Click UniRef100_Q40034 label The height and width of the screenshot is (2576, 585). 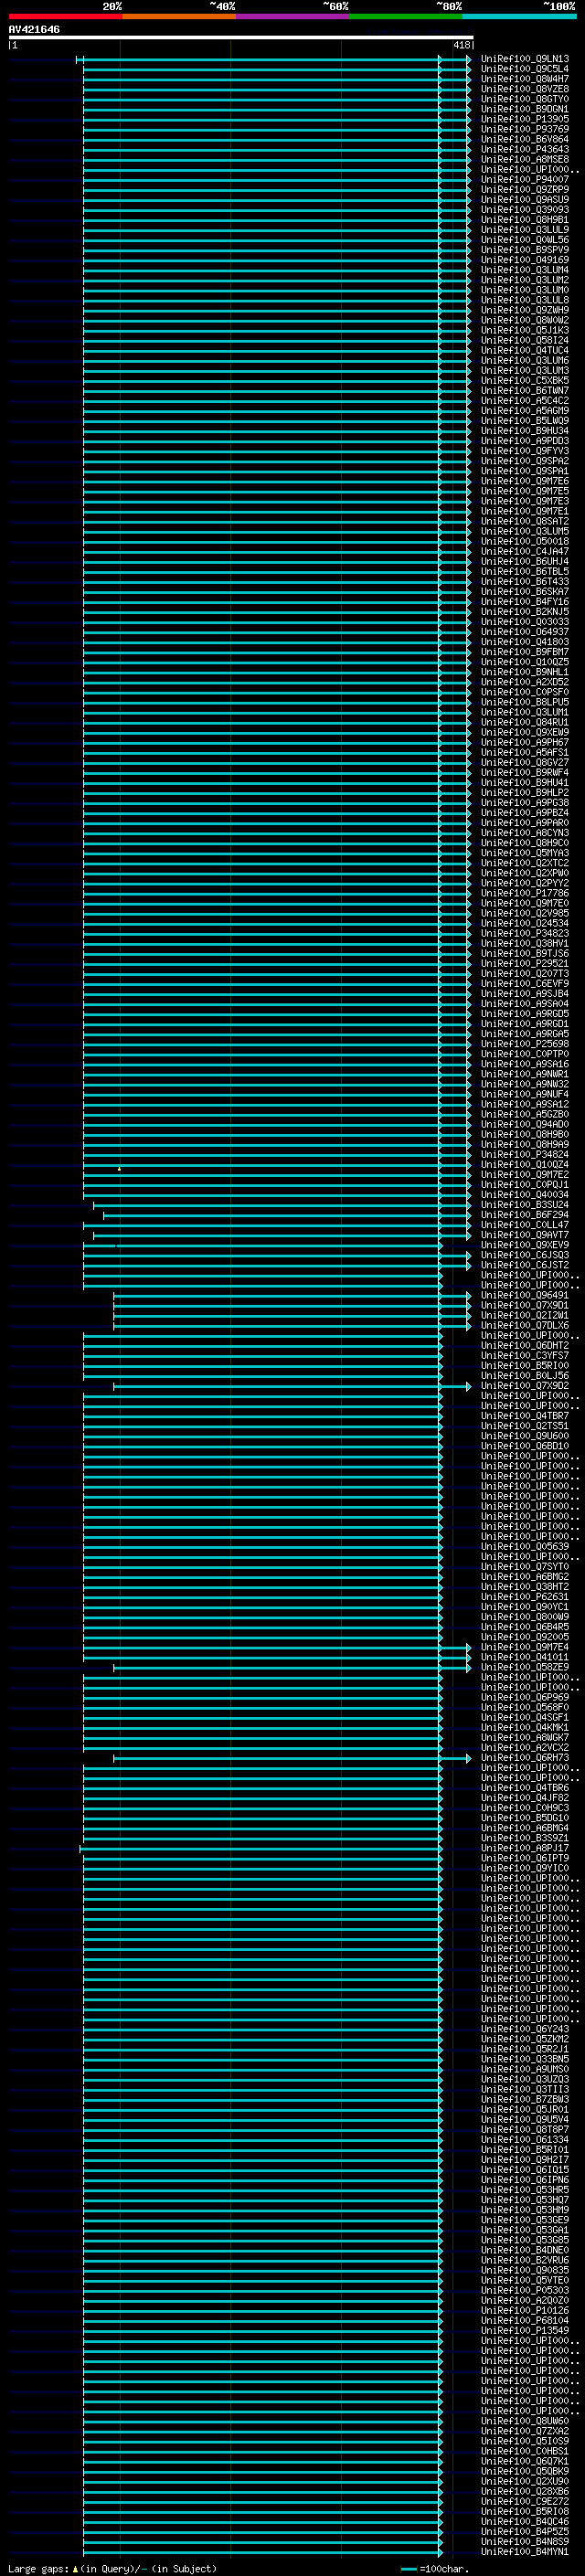524,1194
